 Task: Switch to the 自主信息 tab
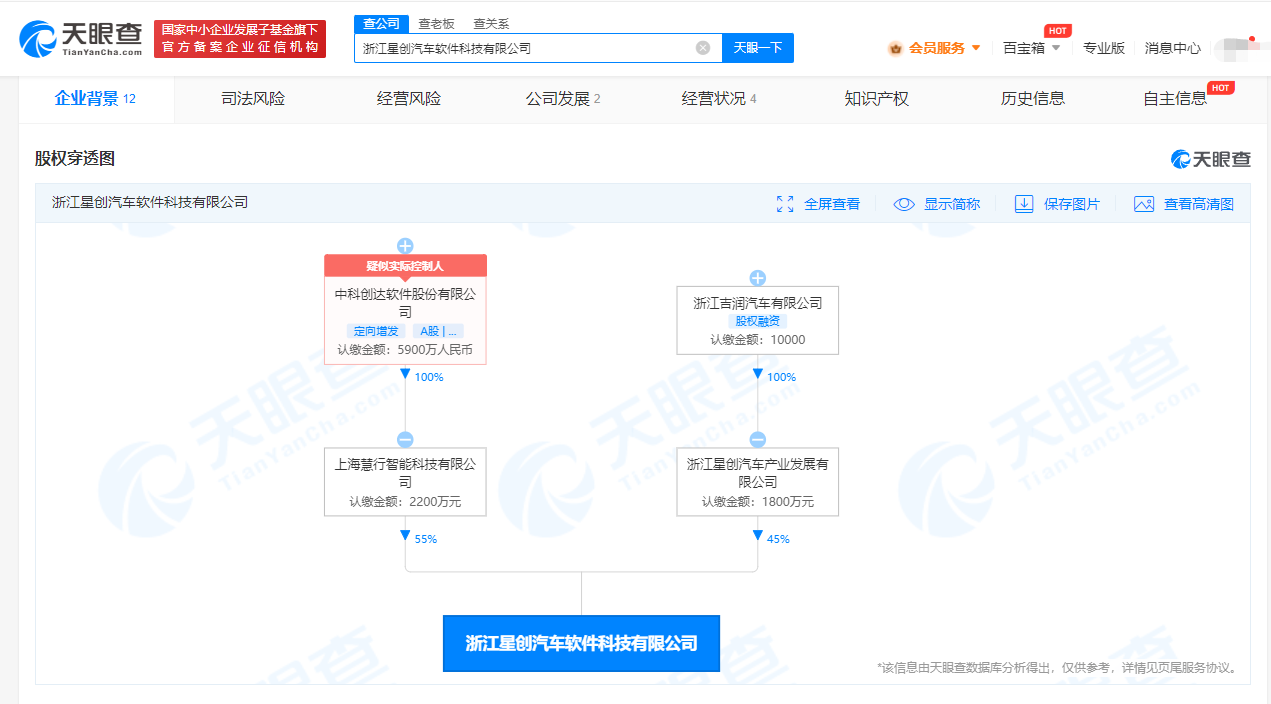pos(1175,99)
